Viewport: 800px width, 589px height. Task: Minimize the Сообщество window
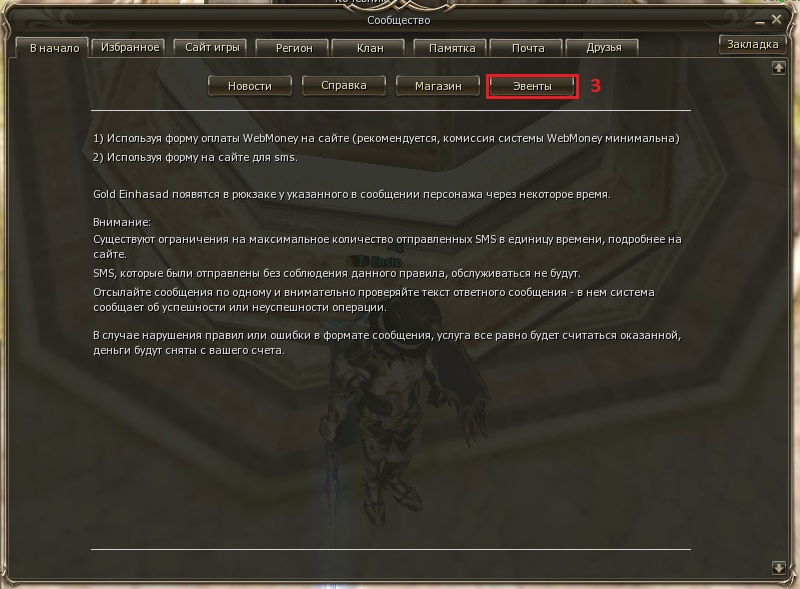[760, 21]
